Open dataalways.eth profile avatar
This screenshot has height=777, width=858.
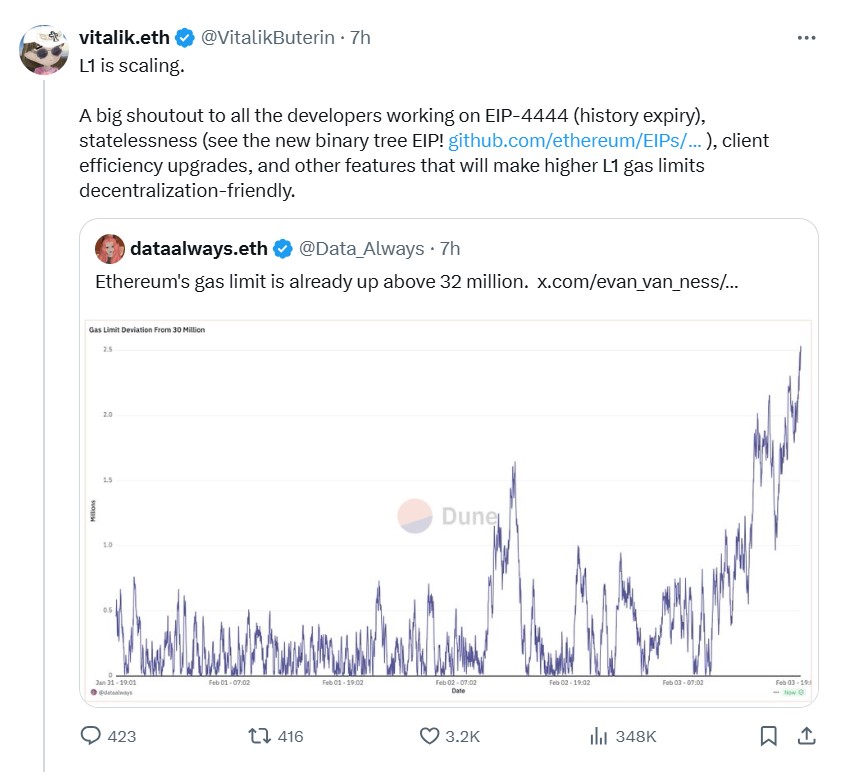click(x=109, y=248)
